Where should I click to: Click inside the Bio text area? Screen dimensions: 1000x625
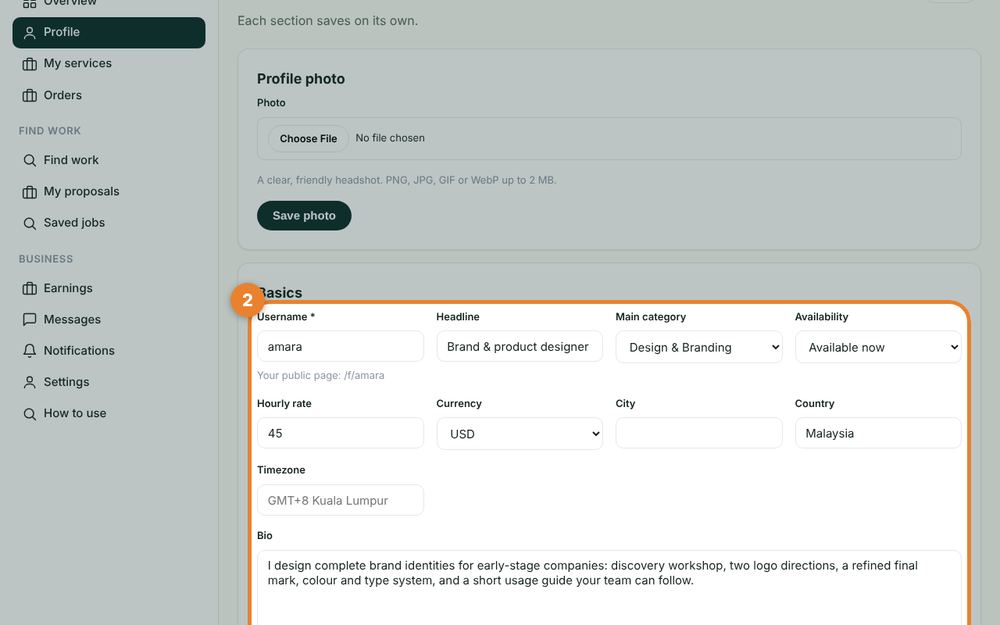point(609,587)
